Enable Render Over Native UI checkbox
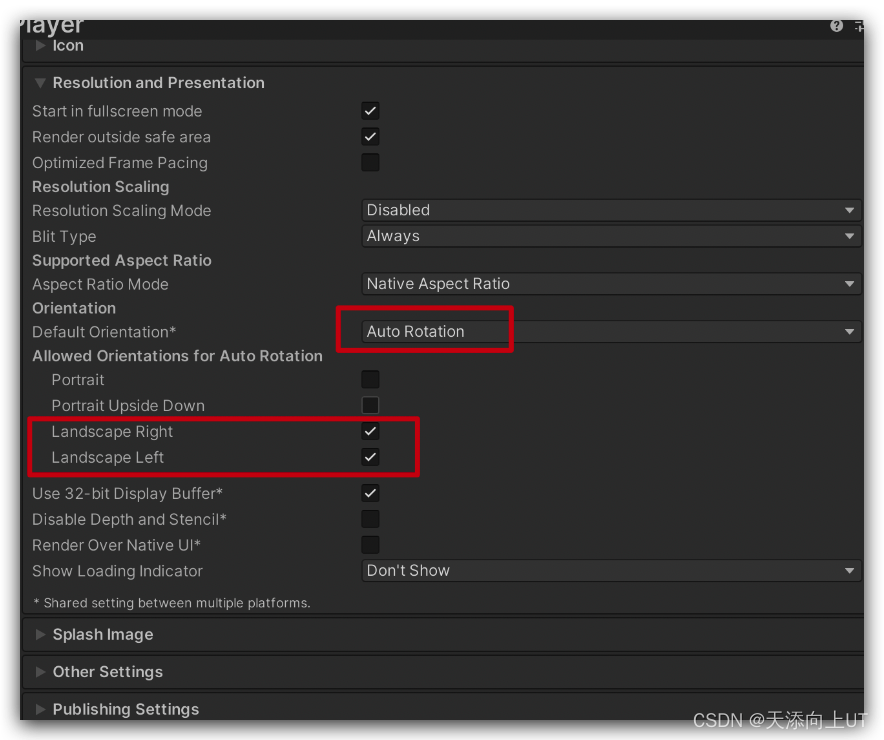 (x=370, y=545)
